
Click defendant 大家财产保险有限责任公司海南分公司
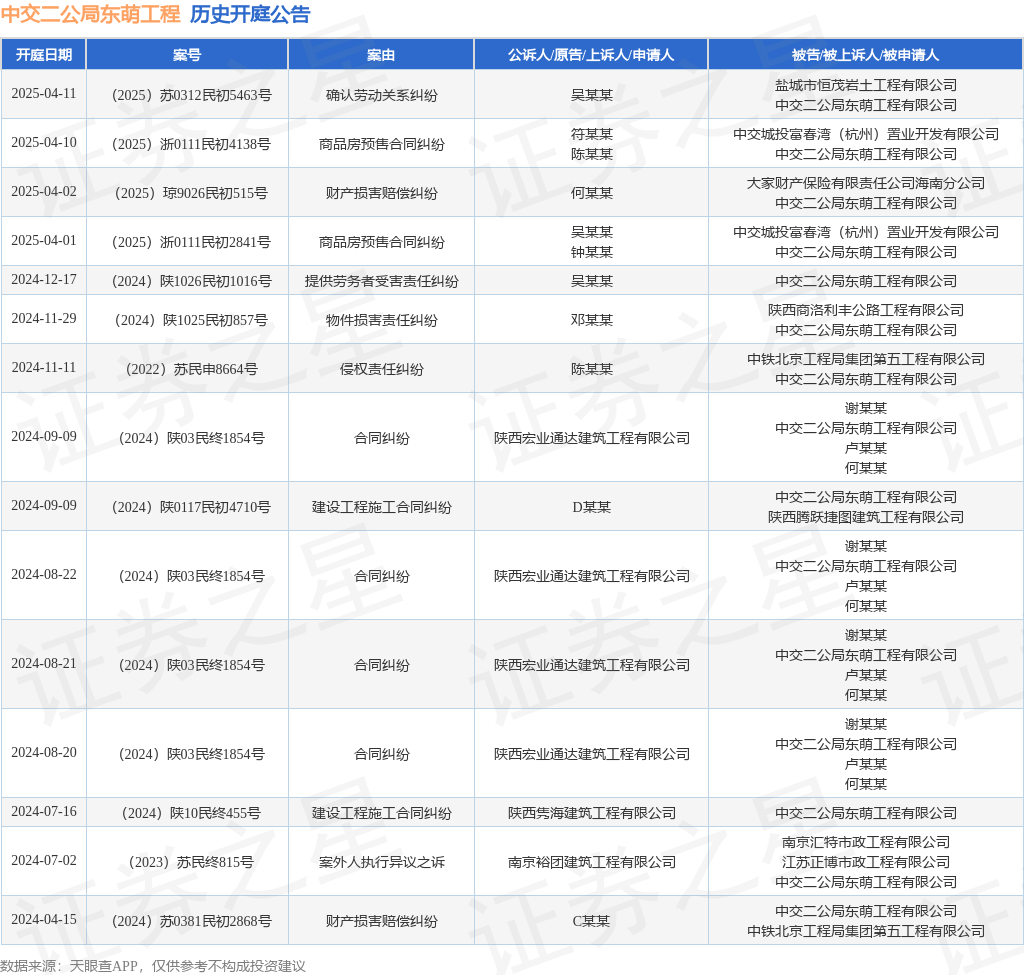pyautogui.click(x=866, y=183)
